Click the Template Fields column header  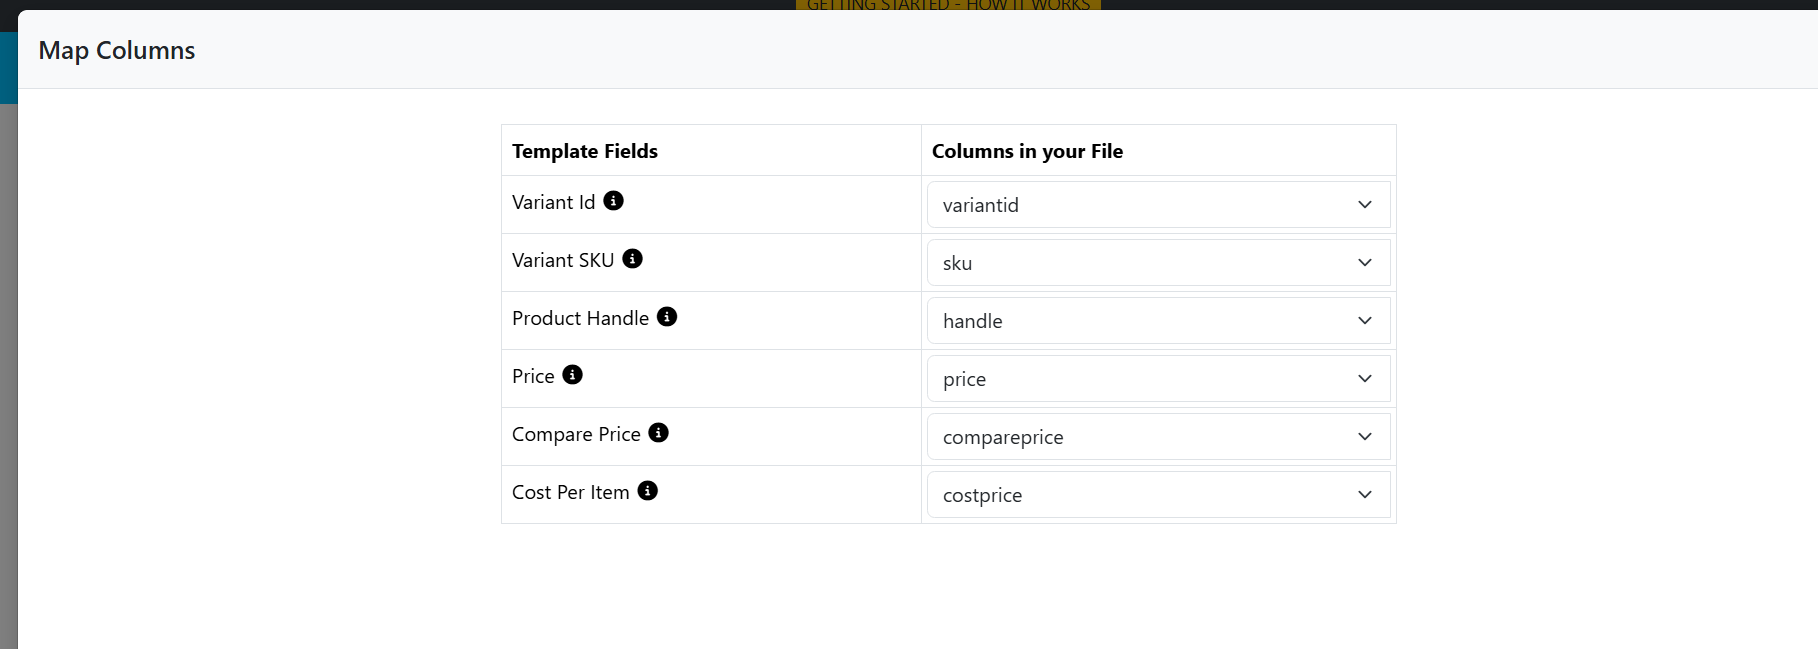coord(585,151)
